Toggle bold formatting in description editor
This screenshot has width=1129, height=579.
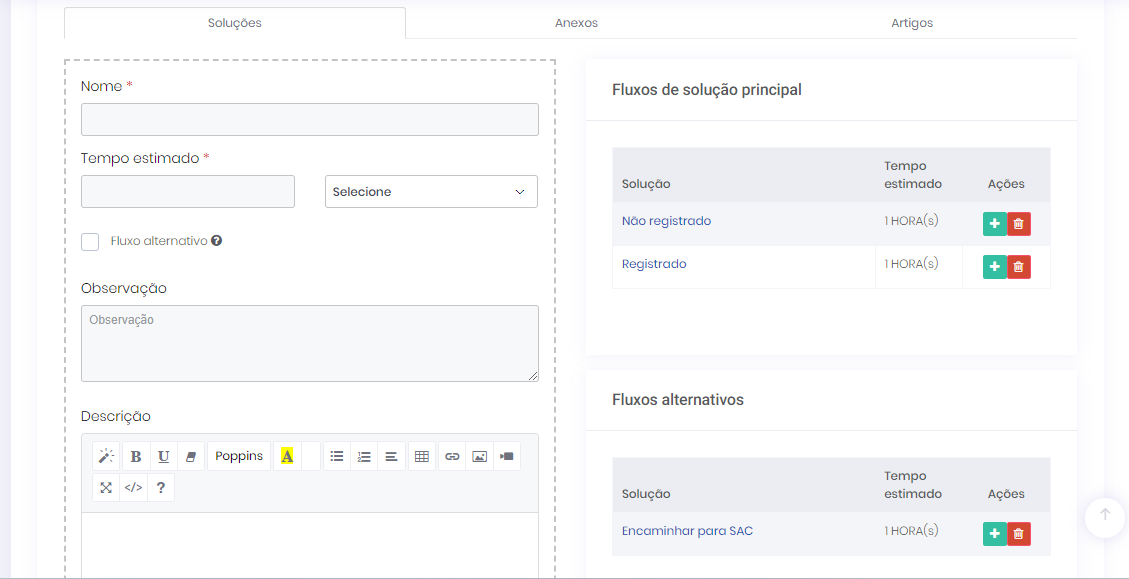pyautogui.click(x=136, y=456)
